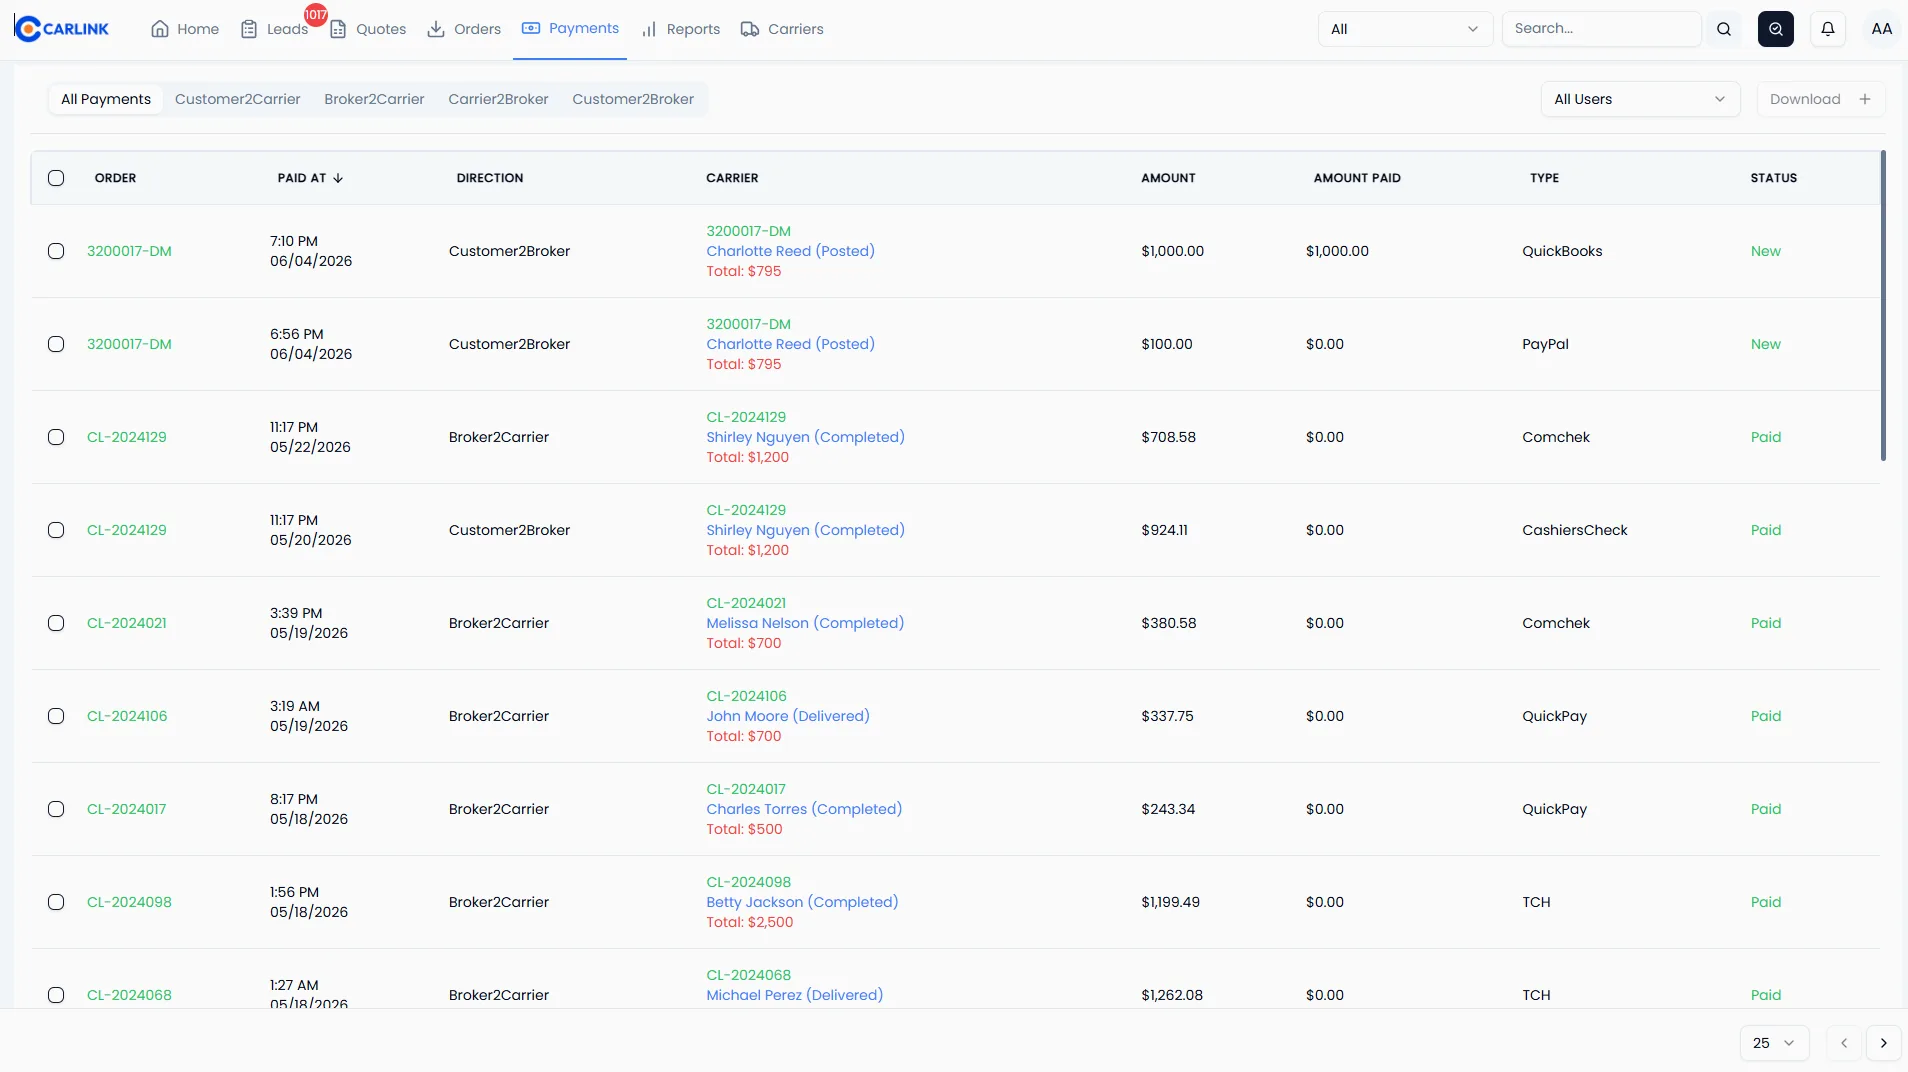Click the plus icon beside Download
This screenshot has height=1072, width=1908.
point(1865,99)
